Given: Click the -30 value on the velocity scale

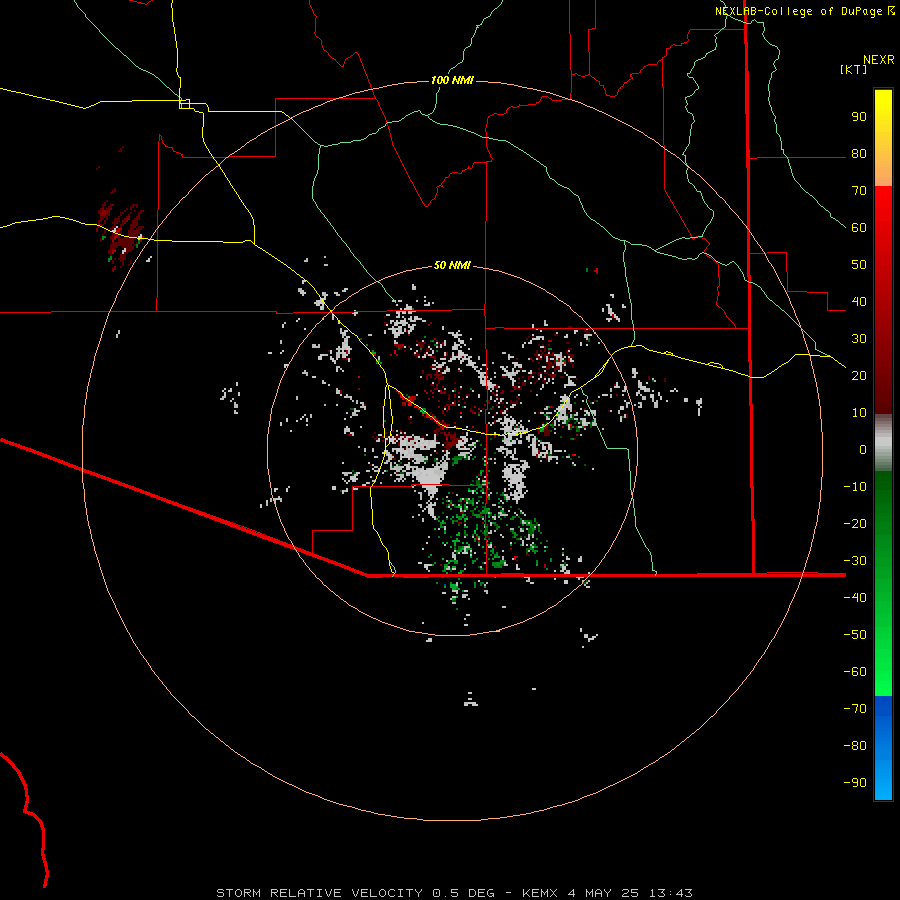Looking at the screenshot, I should pos(855,561).
